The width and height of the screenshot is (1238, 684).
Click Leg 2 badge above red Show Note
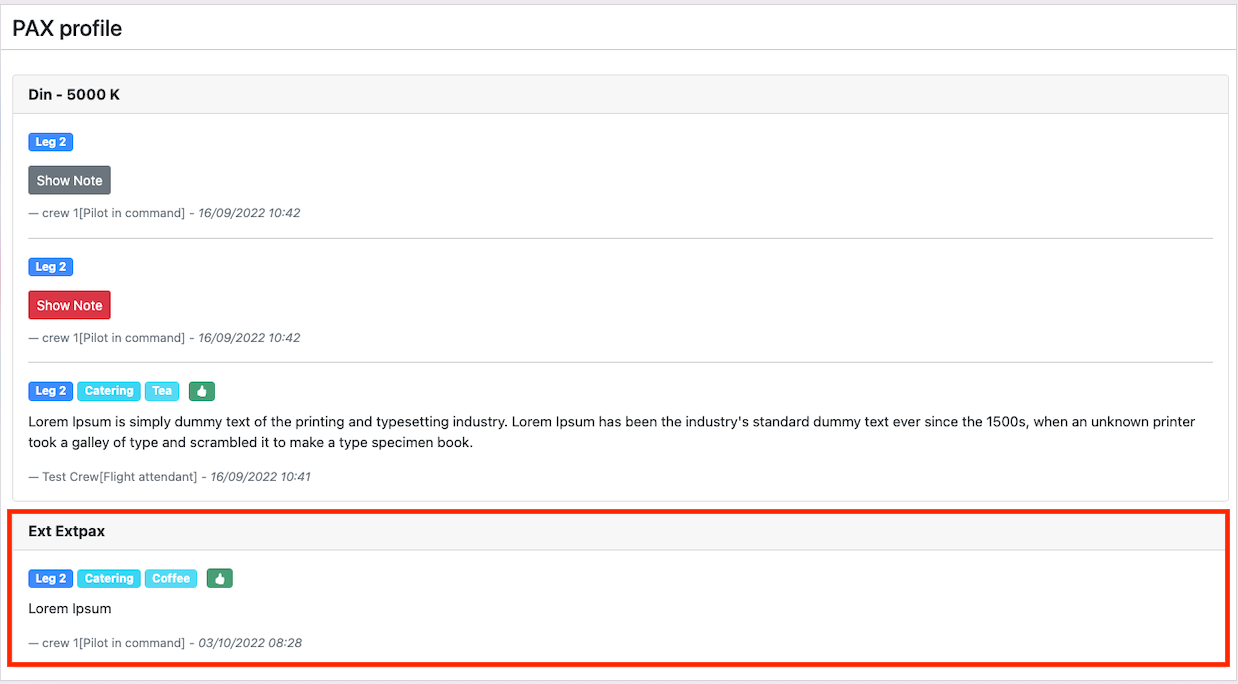(x=51, y=267)
